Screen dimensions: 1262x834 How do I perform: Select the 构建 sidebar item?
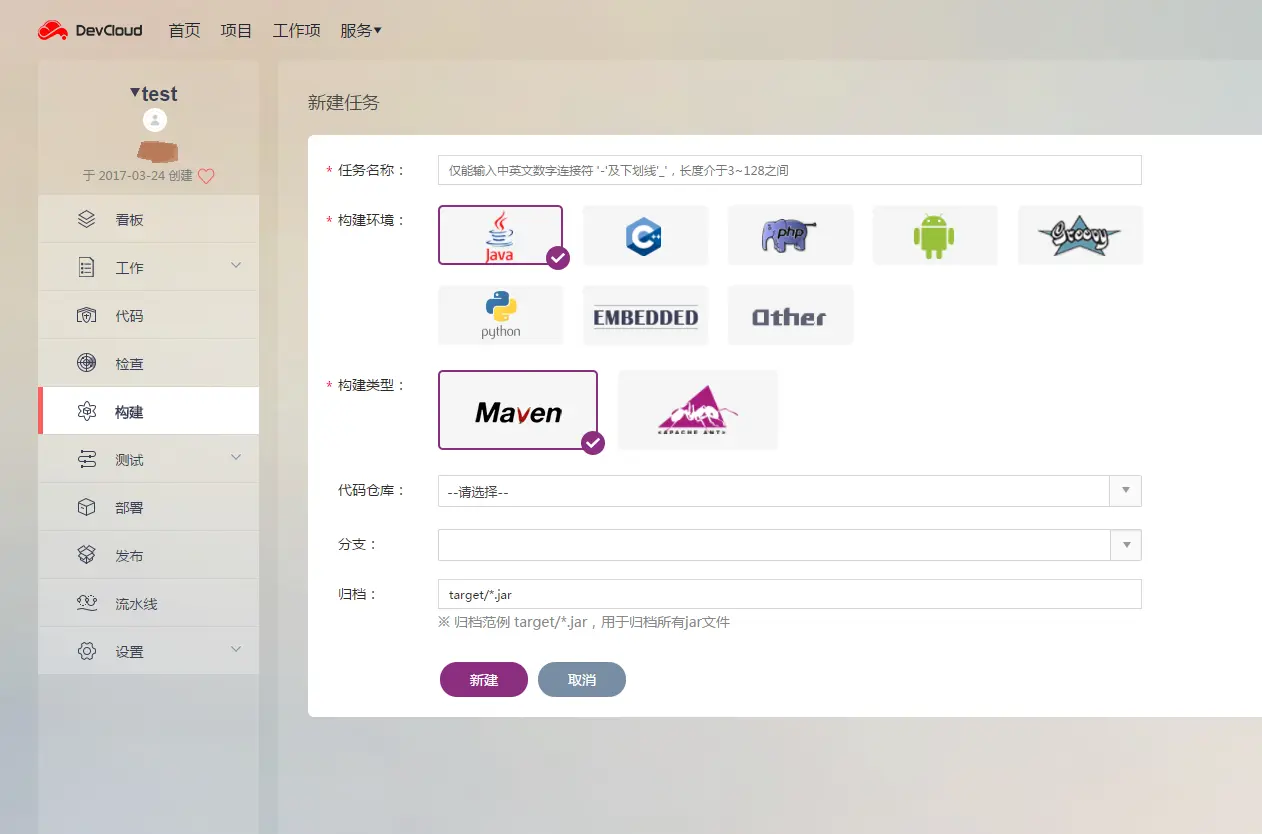[x=148, y=411]
